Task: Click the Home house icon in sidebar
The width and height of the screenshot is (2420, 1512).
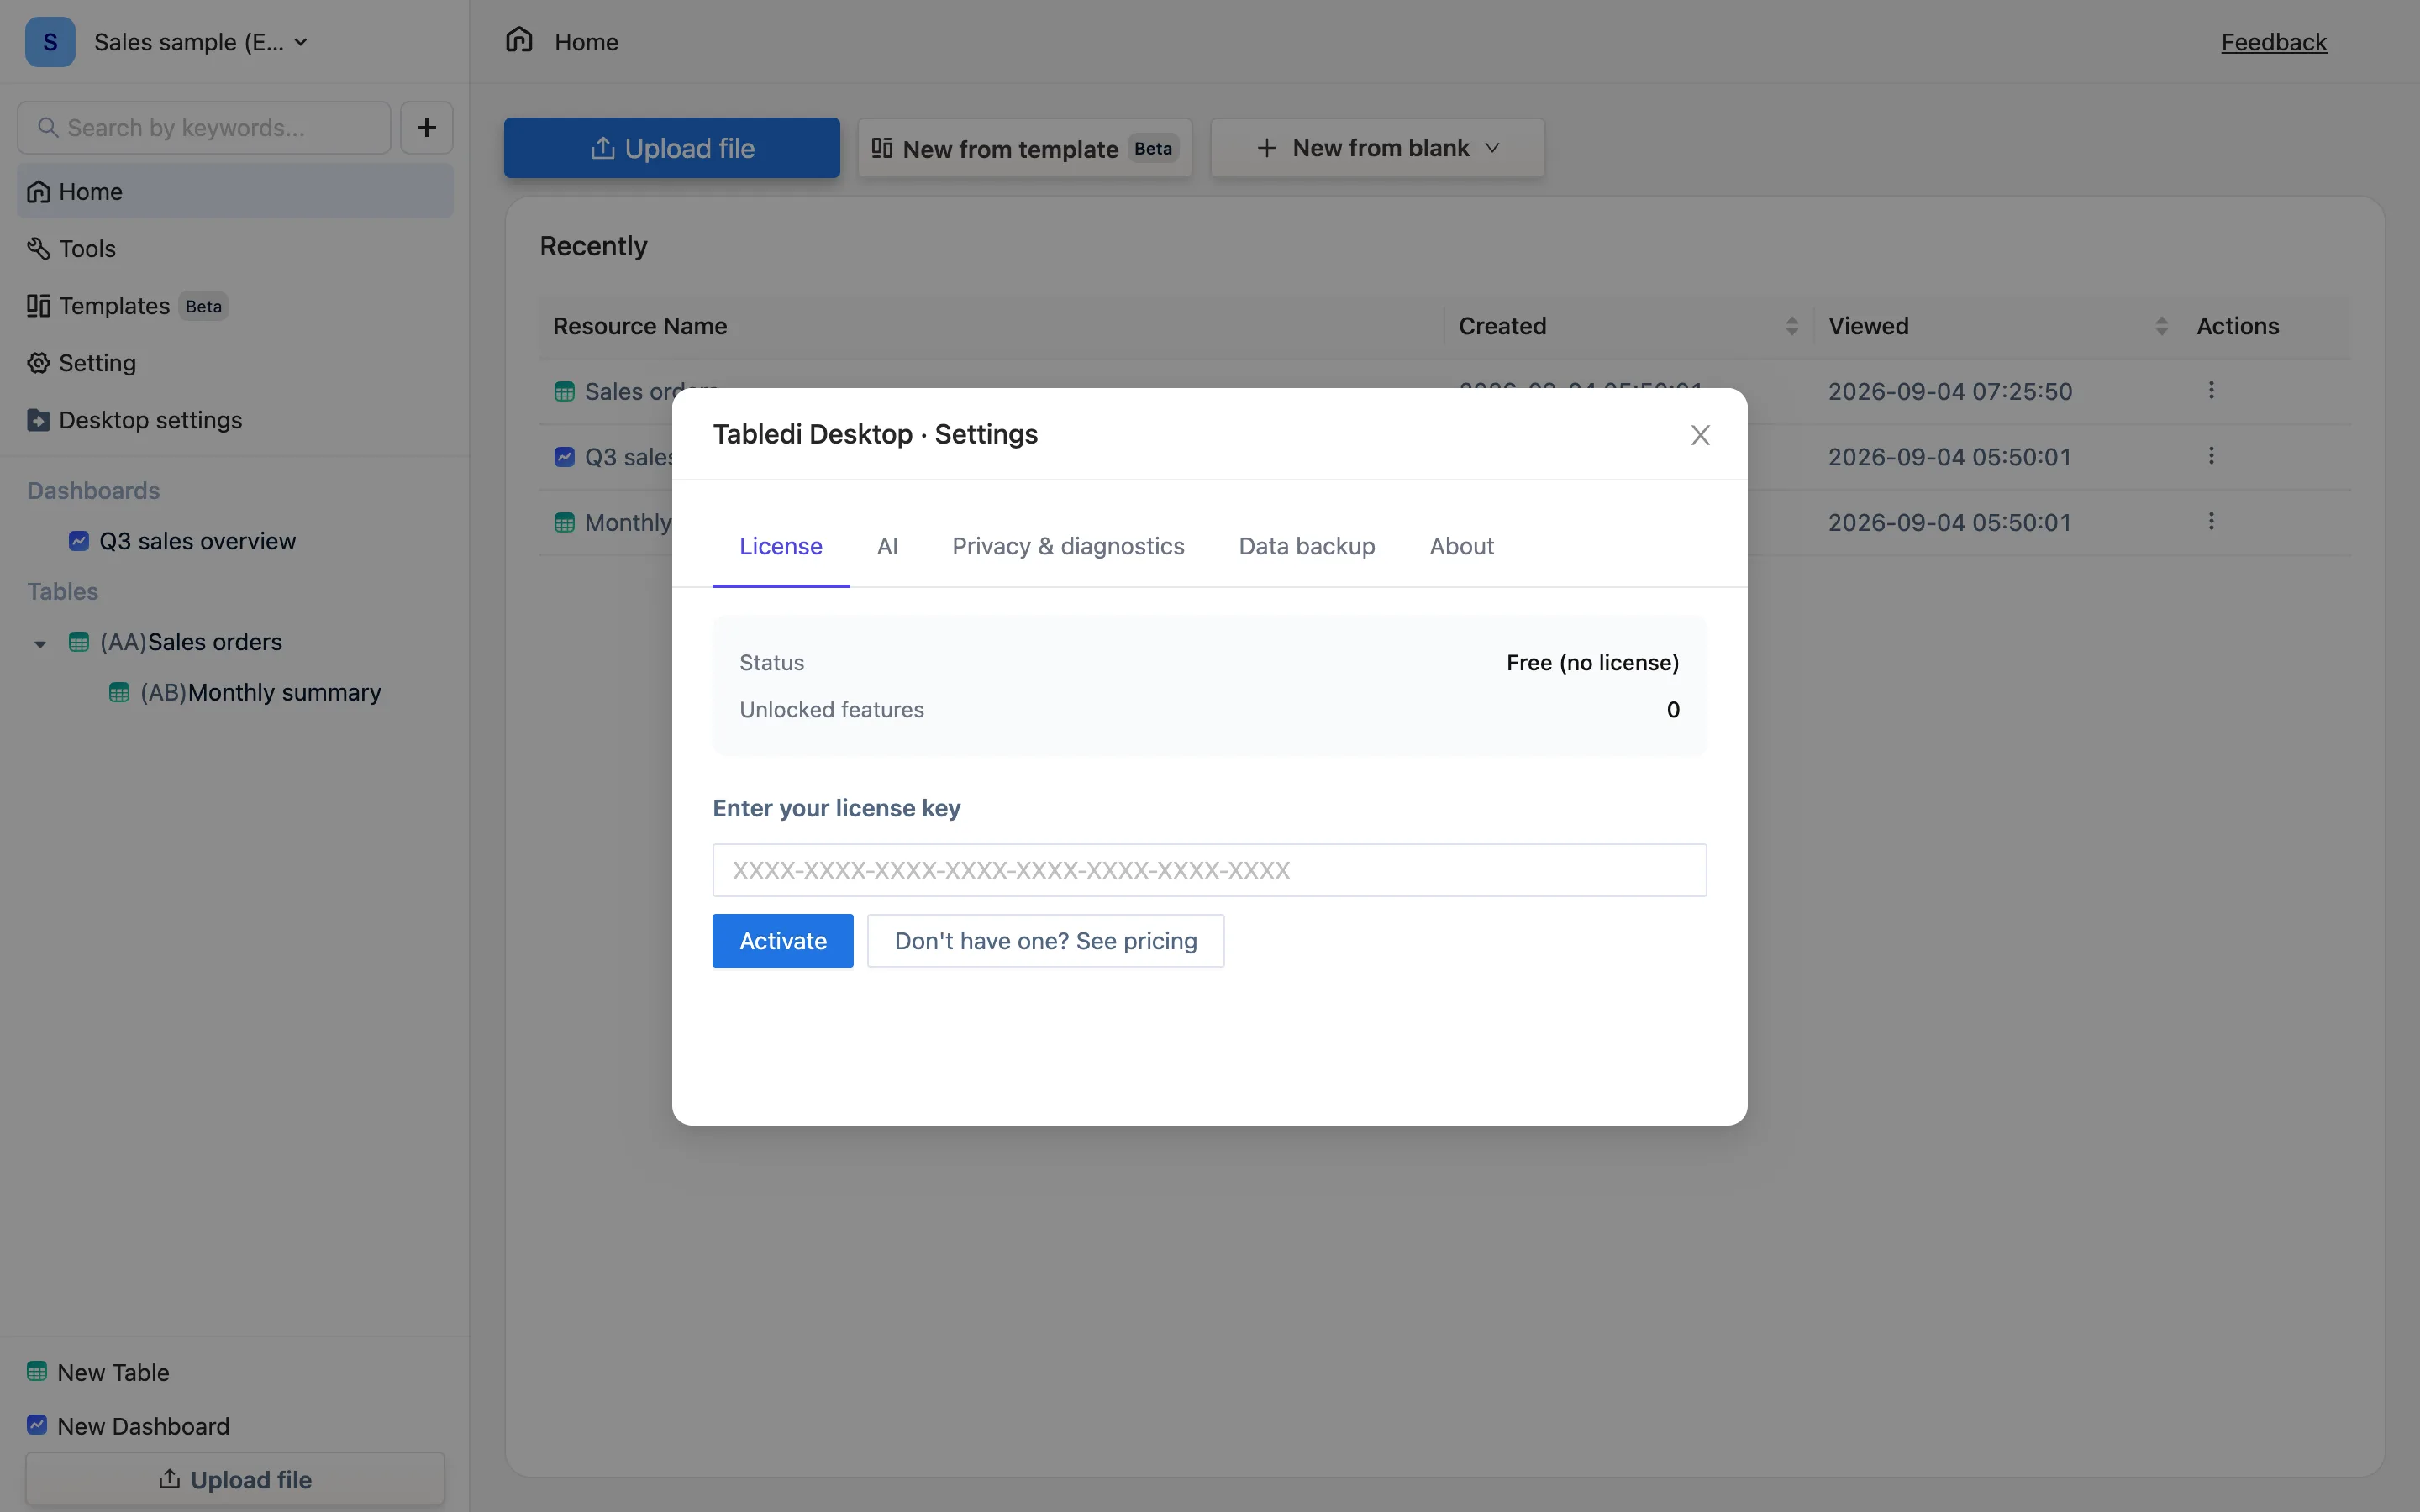Action: tap(38, 191)
